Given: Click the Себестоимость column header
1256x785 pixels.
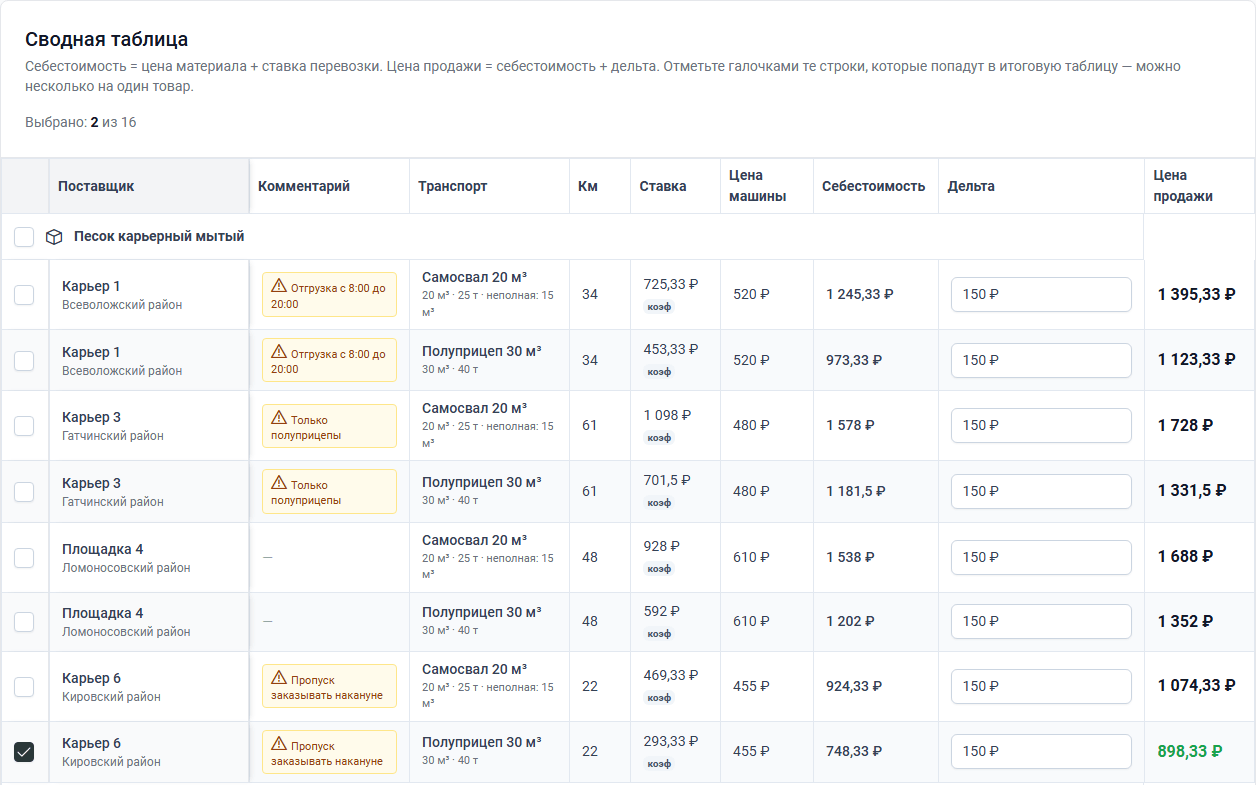Looking at the screenshot, I should 874,186.
